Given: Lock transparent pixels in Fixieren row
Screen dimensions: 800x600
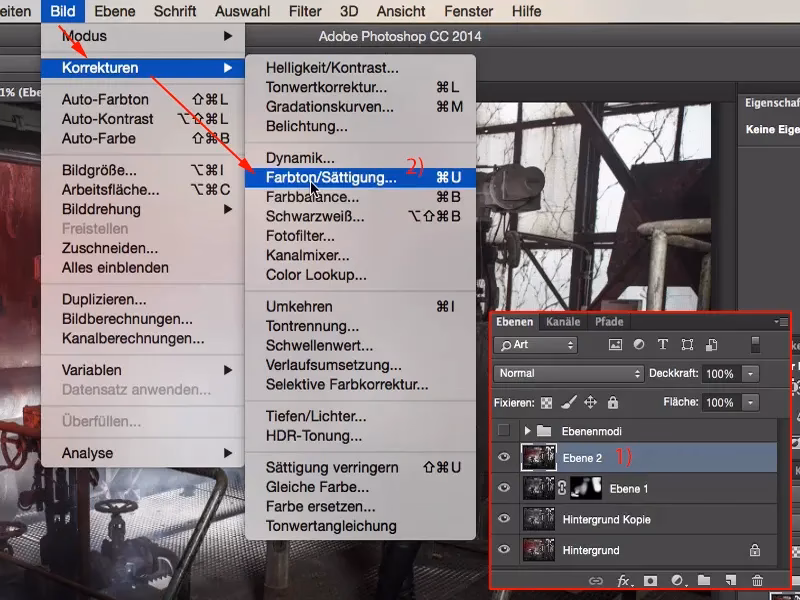Looking at the screenshot, I should click(545, 402).
